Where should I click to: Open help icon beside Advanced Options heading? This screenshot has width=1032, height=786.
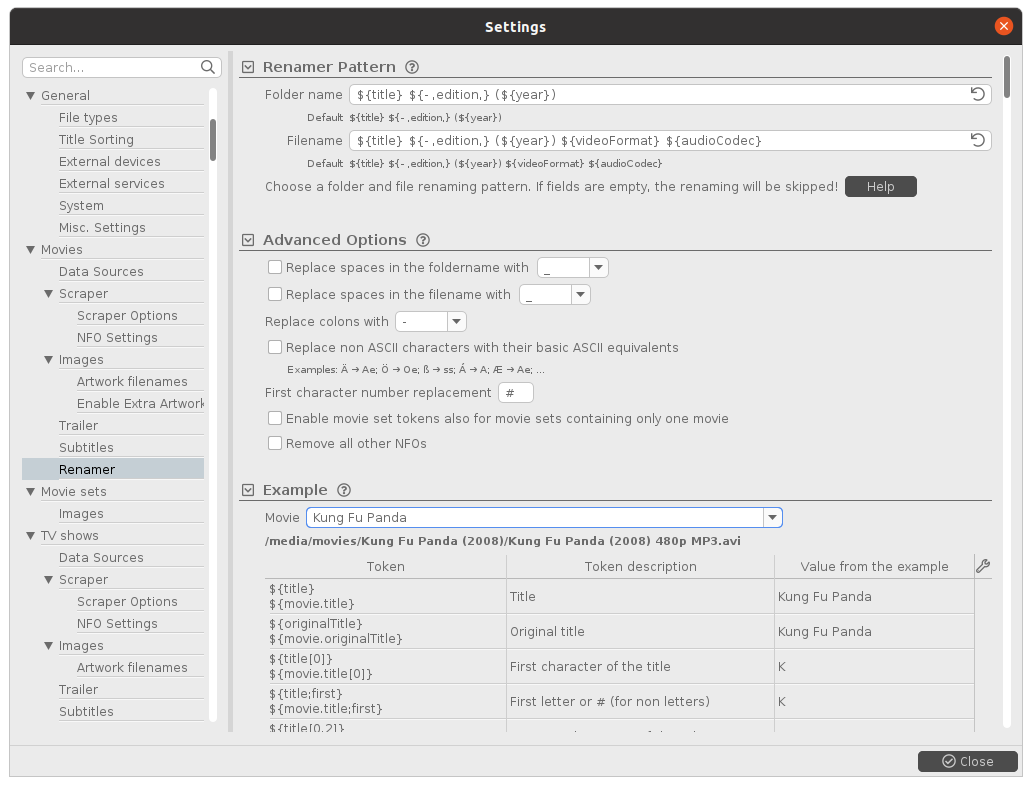(422, 241)
